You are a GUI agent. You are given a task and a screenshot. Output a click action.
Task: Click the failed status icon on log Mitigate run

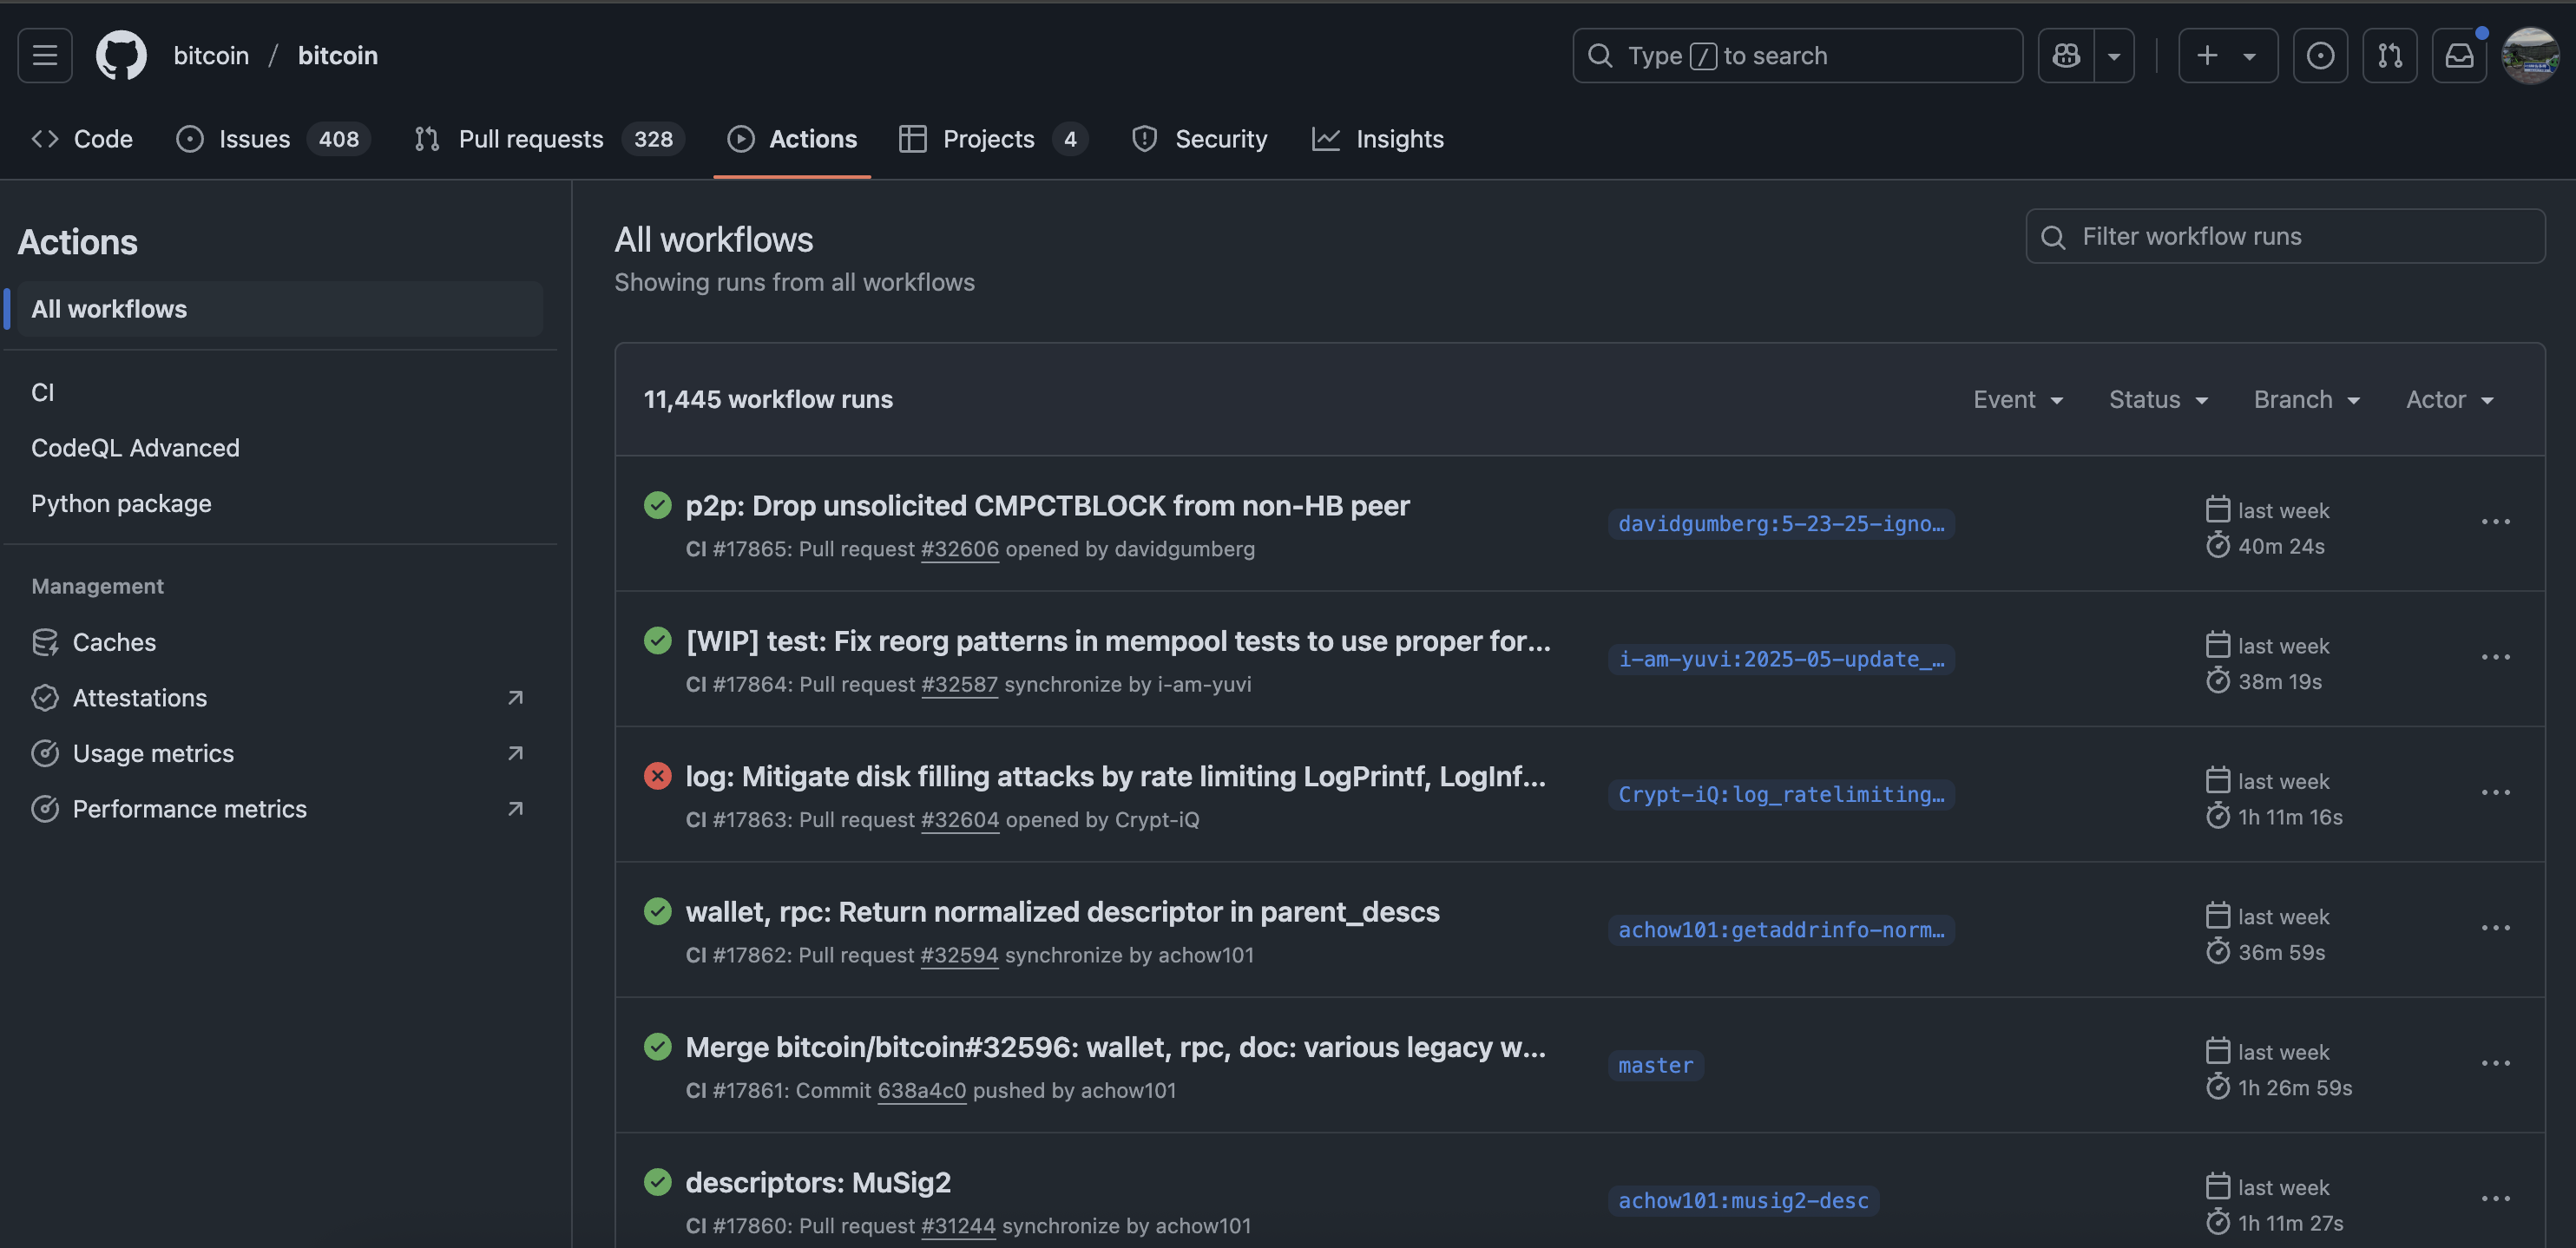pyautogui.click(x=657, y=776)
